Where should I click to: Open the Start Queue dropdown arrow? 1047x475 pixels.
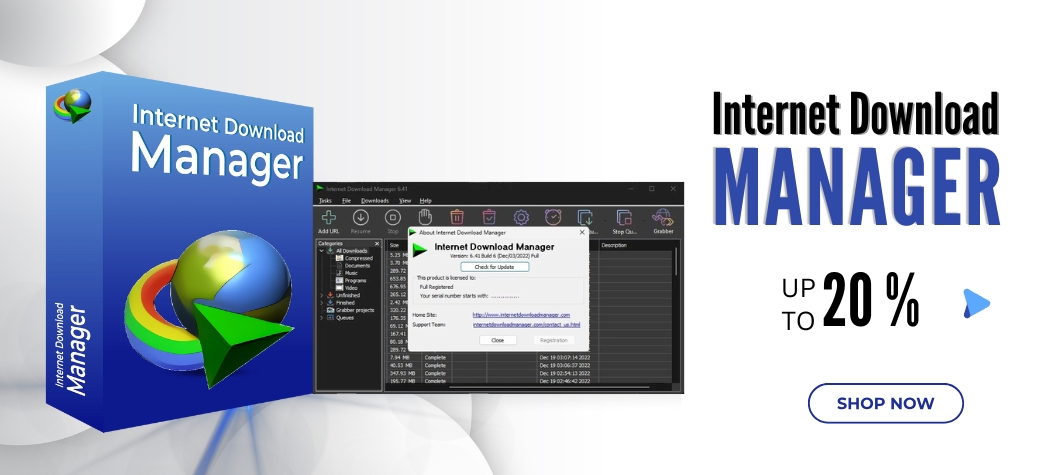605,219
